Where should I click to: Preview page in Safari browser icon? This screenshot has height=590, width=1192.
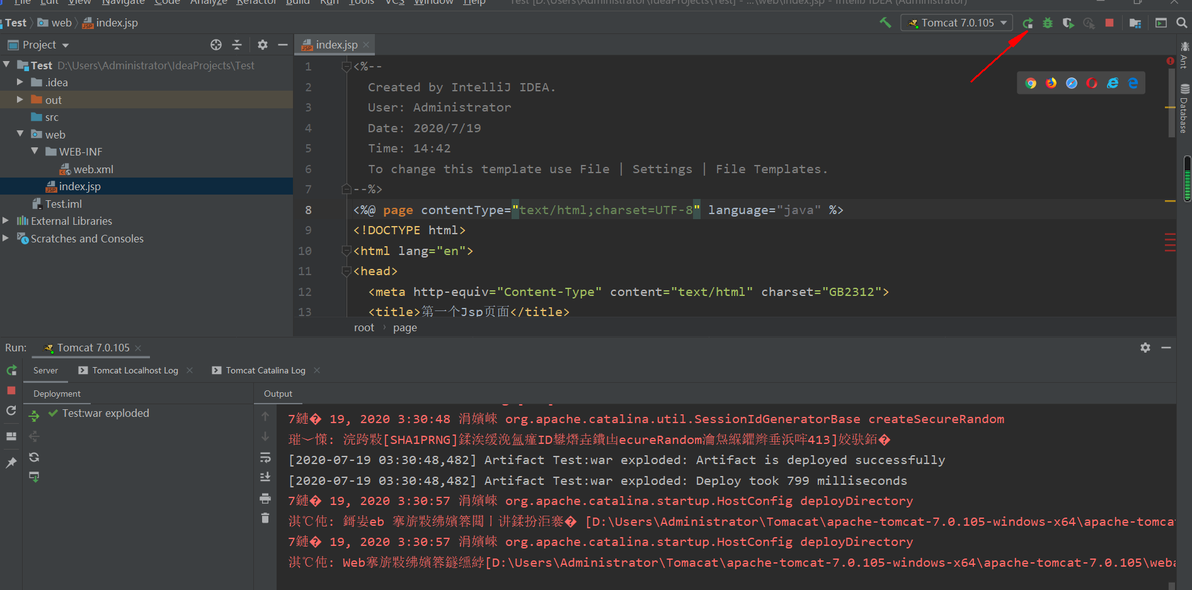click(x=1072, y=83)
